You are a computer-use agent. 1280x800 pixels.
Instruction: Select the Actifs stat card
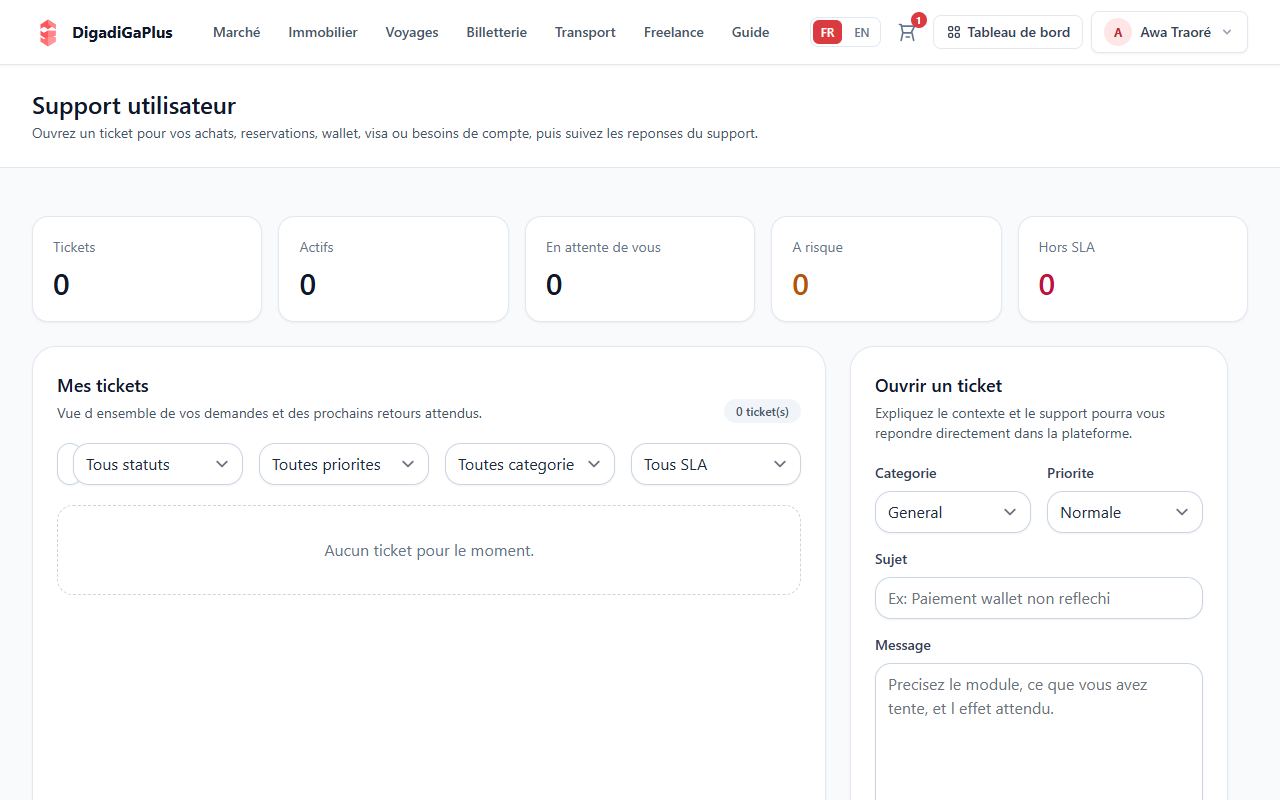tap(393, 269)
